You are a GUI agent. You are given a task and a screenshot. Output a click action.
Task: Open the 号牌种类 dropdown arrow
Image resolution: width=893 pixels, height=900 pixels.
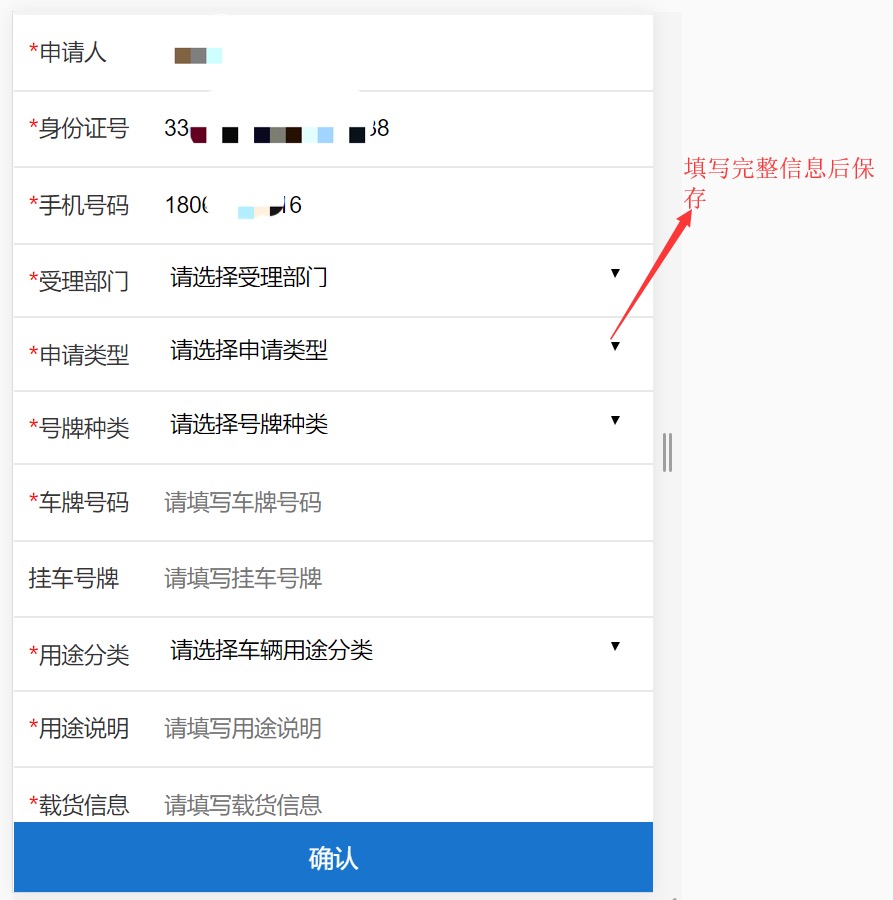coord(615,420)
